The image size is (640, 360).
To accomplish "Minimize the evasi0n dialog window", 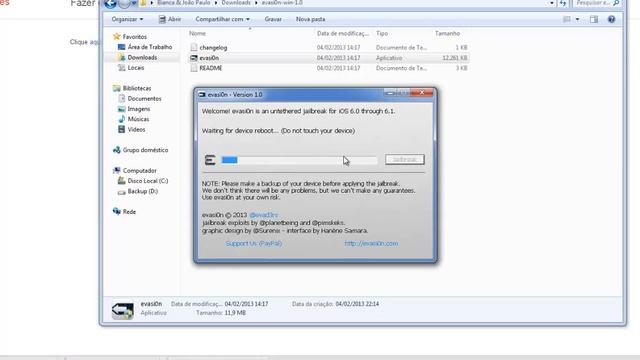I will point(390,93).
